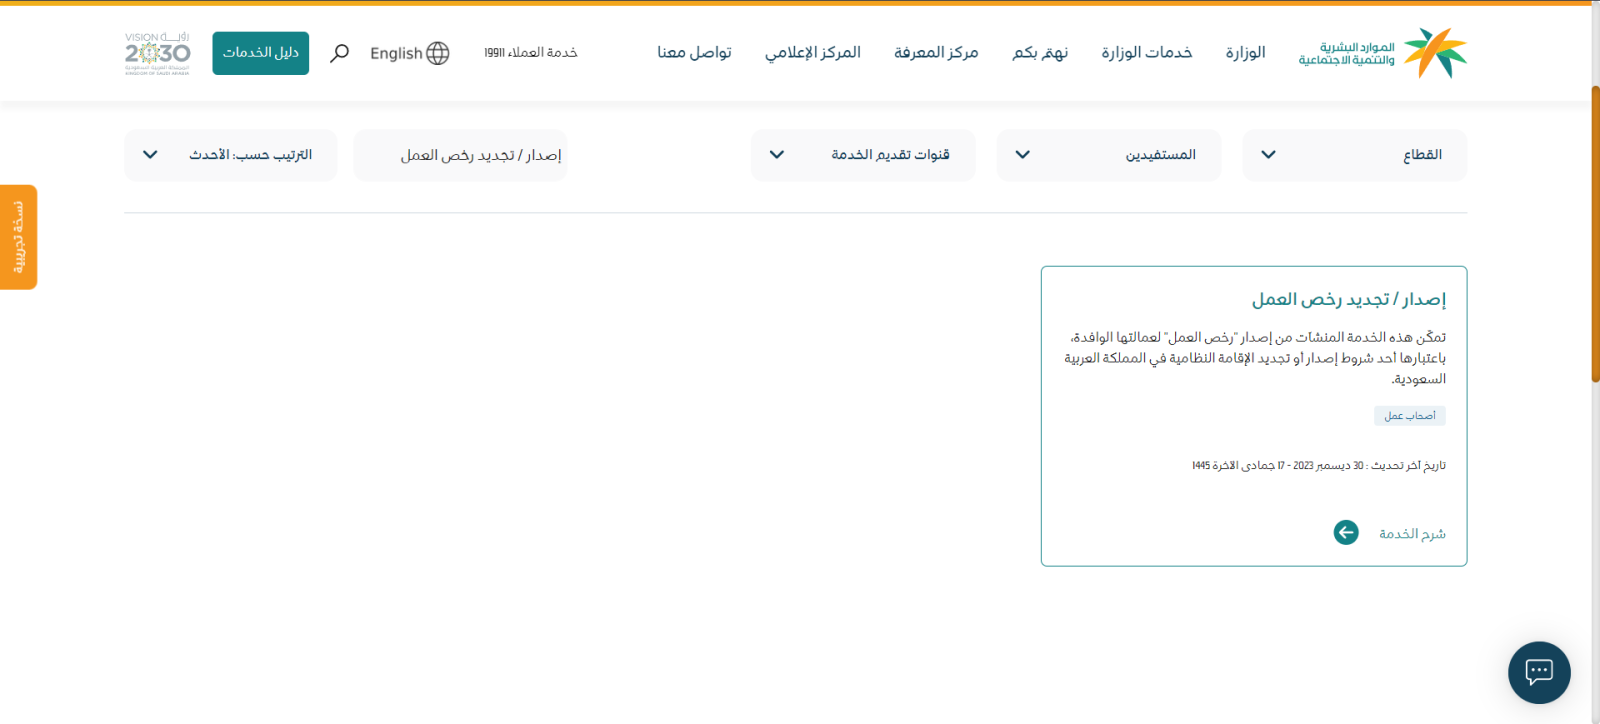The height and width of the screenshot is (724, 1600).
Task: Open the المركز الإعلامي menu
Action: pos(812,53)
